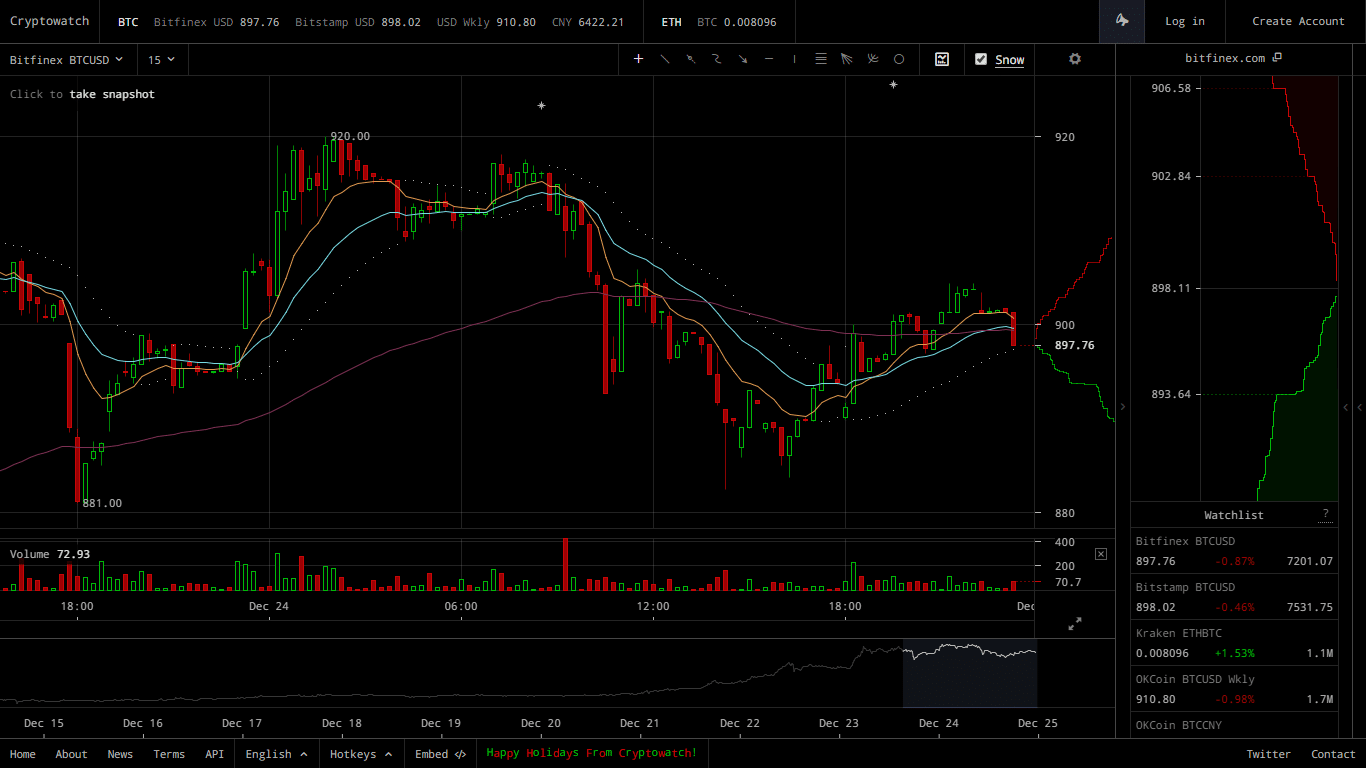
Task: Select the zigzag path drawing tool
Action: point(717,59)
